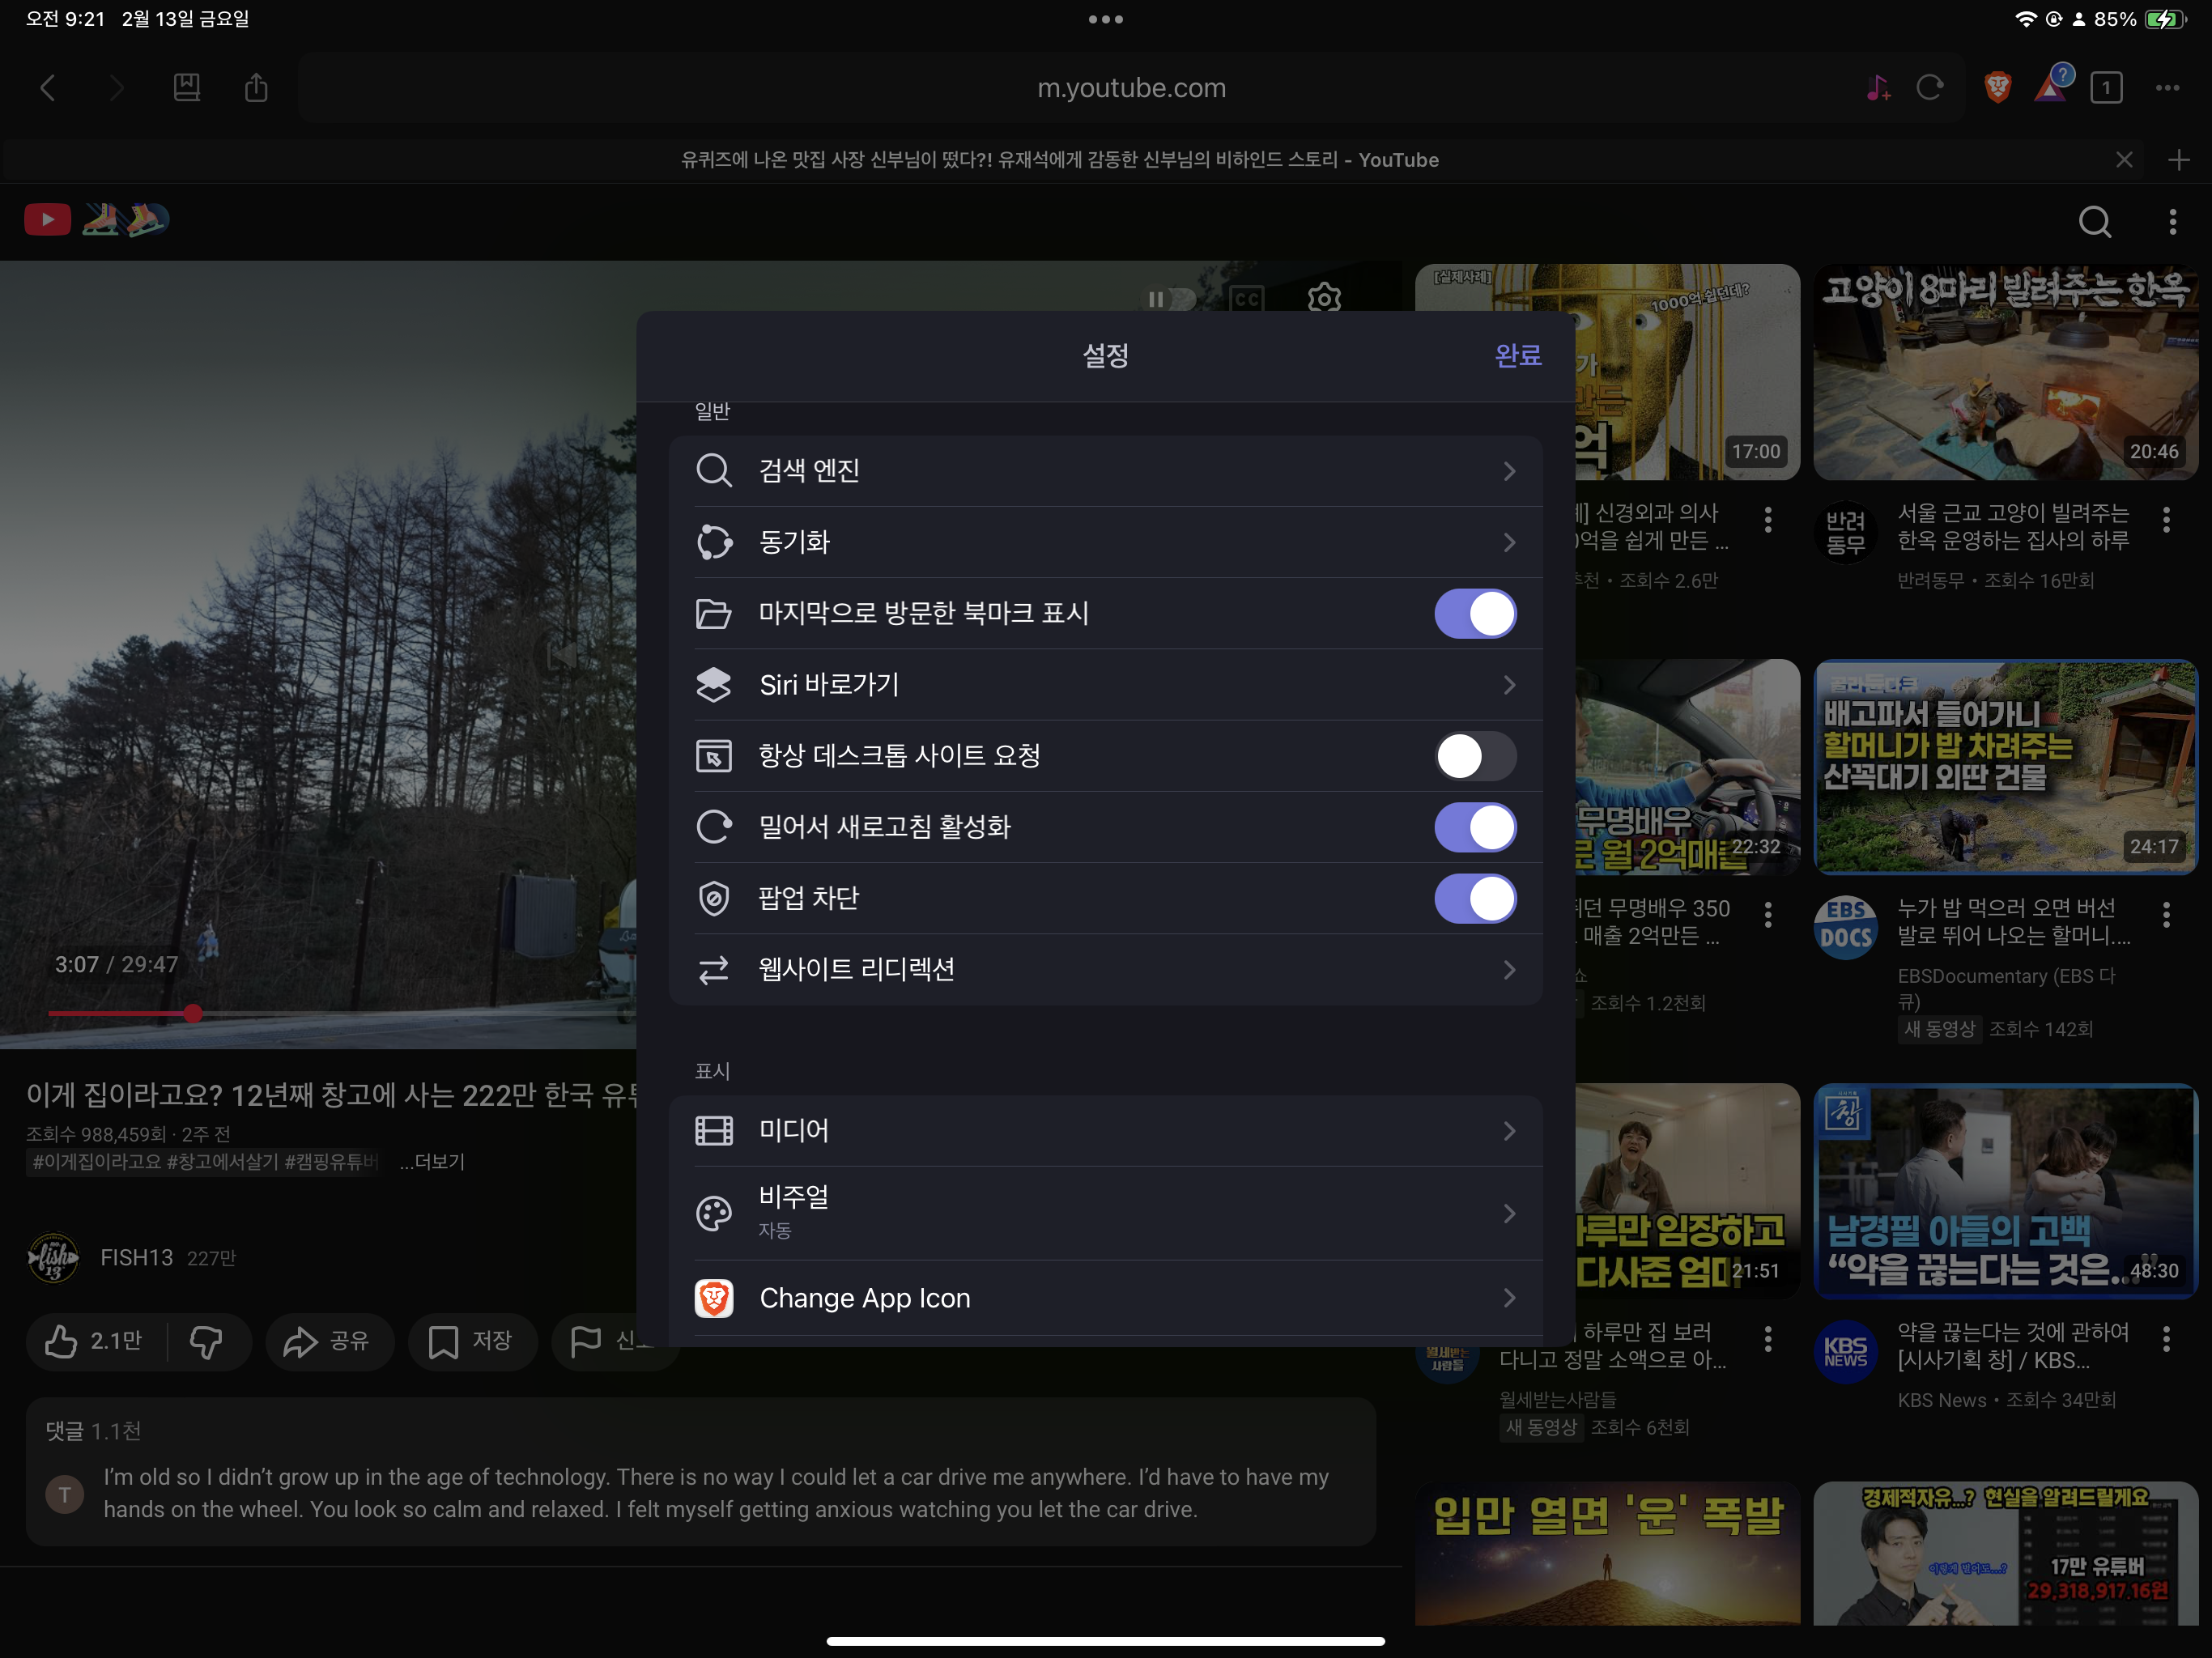The height and width of the screenshot is (1658, 2212).
Task: Click the m.youtube.com address bar
Action: click(1130, 88)
